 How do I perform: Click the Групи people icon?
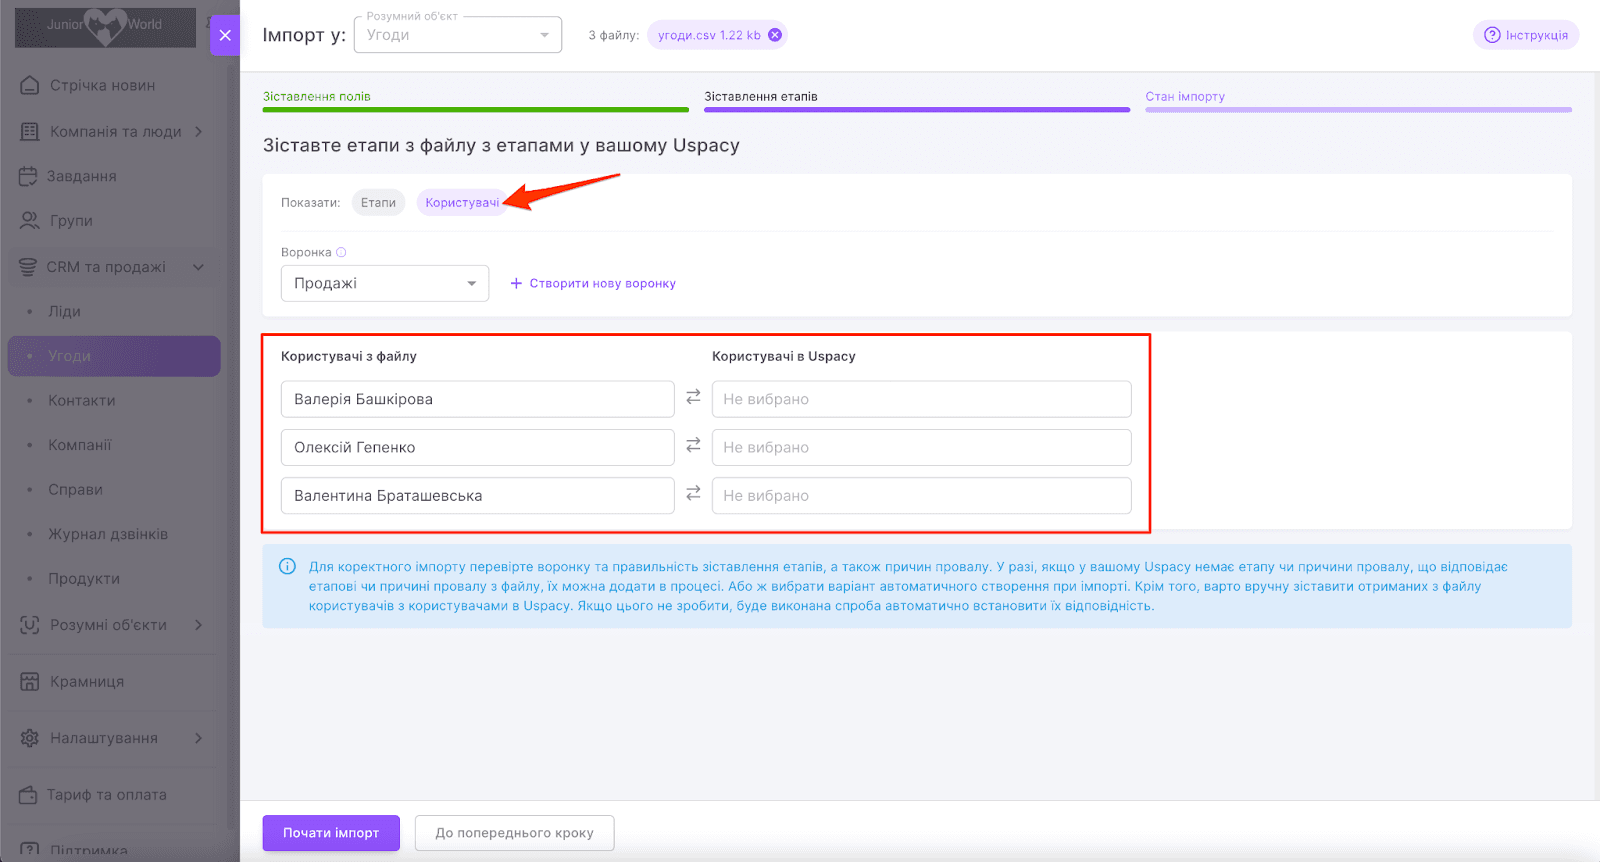30,220
